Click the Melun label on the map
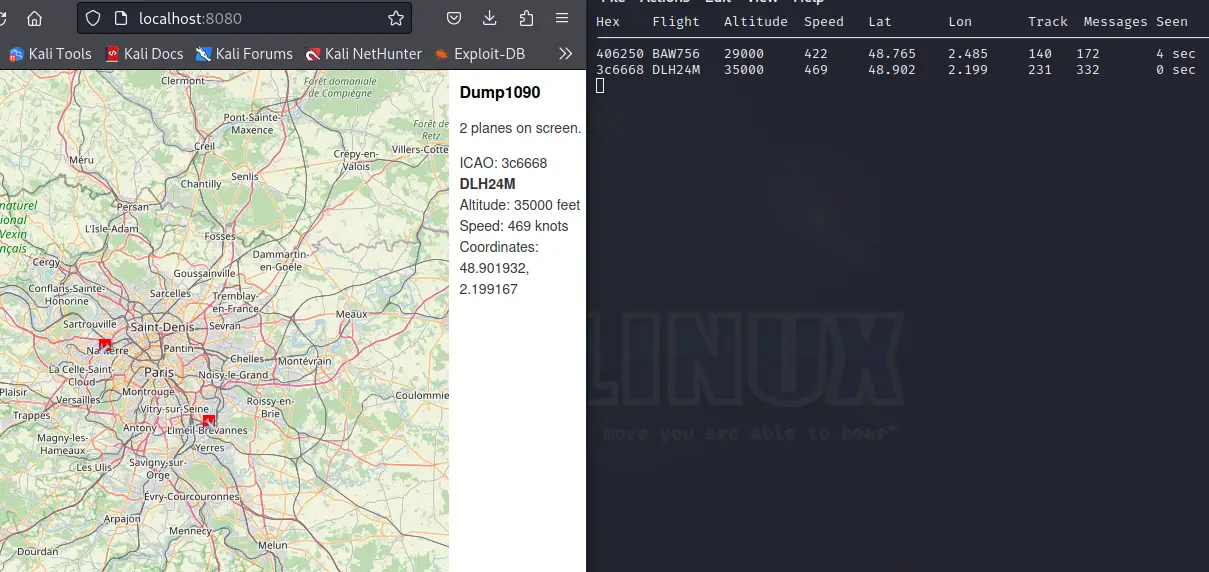1209x572 pixels. click(273, 545)
